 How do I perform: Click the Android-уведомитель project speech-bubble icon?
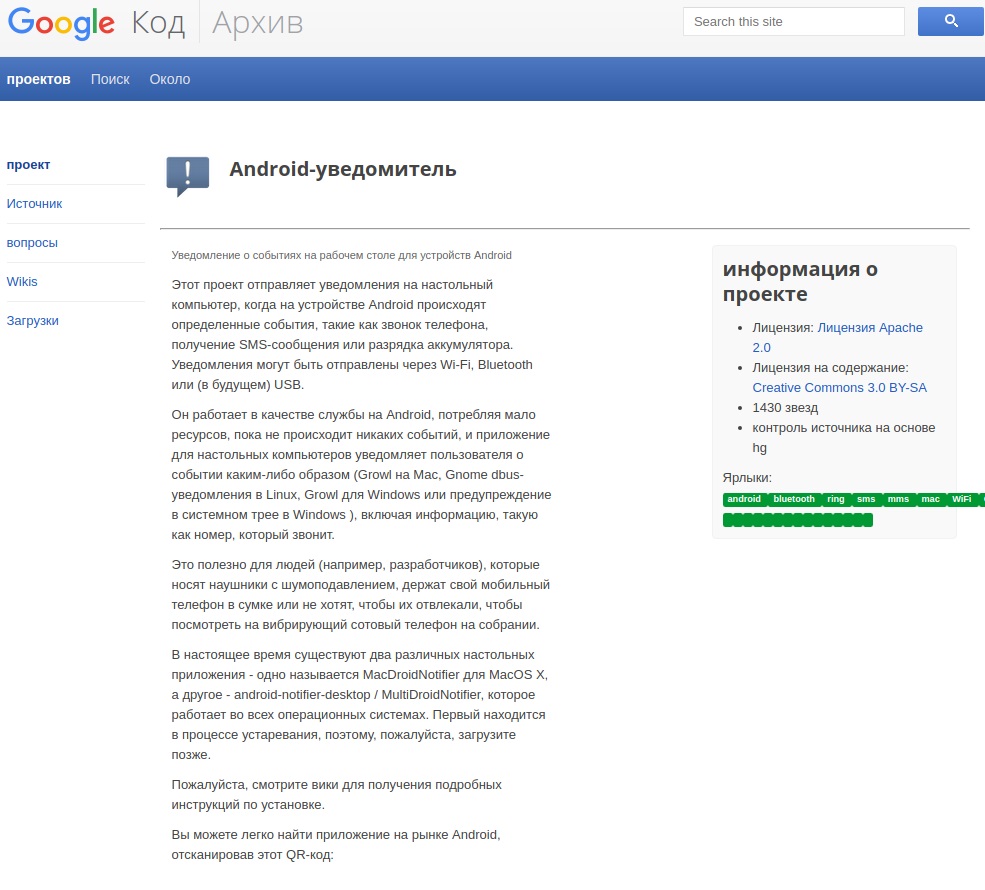coord(187,176)
